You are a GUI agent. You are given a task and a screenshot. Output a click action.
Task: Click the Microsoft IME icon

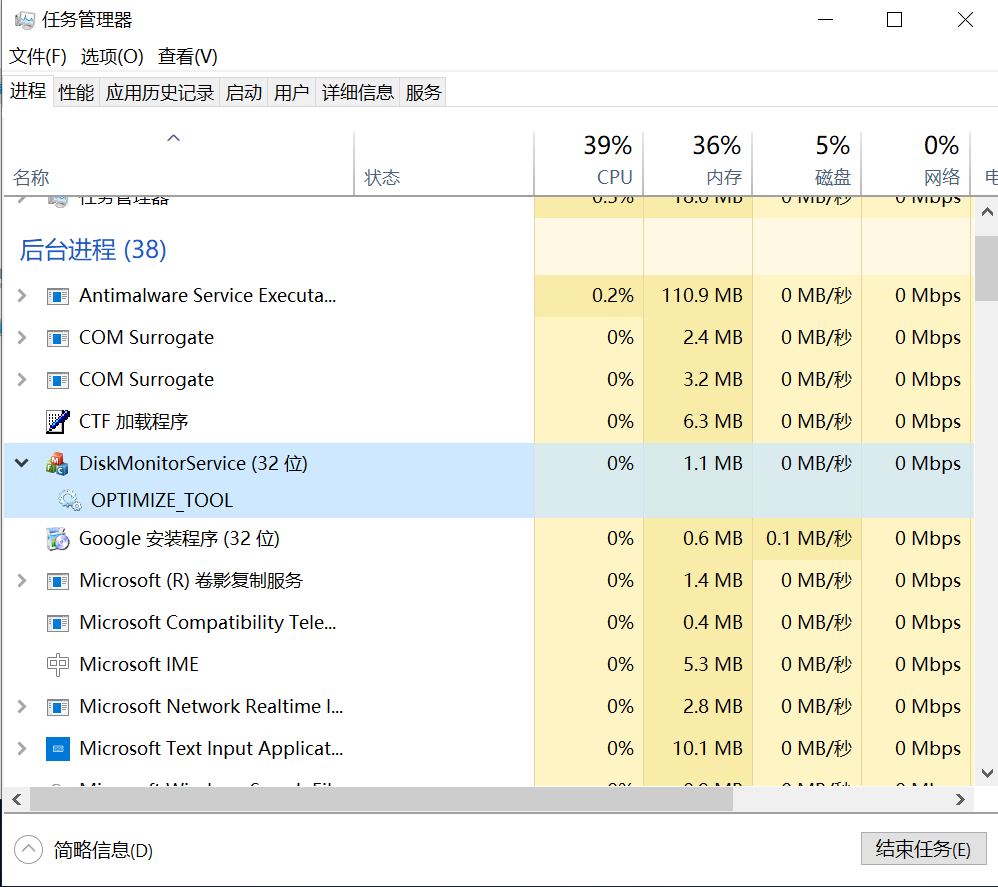click(x=57, y=665)
